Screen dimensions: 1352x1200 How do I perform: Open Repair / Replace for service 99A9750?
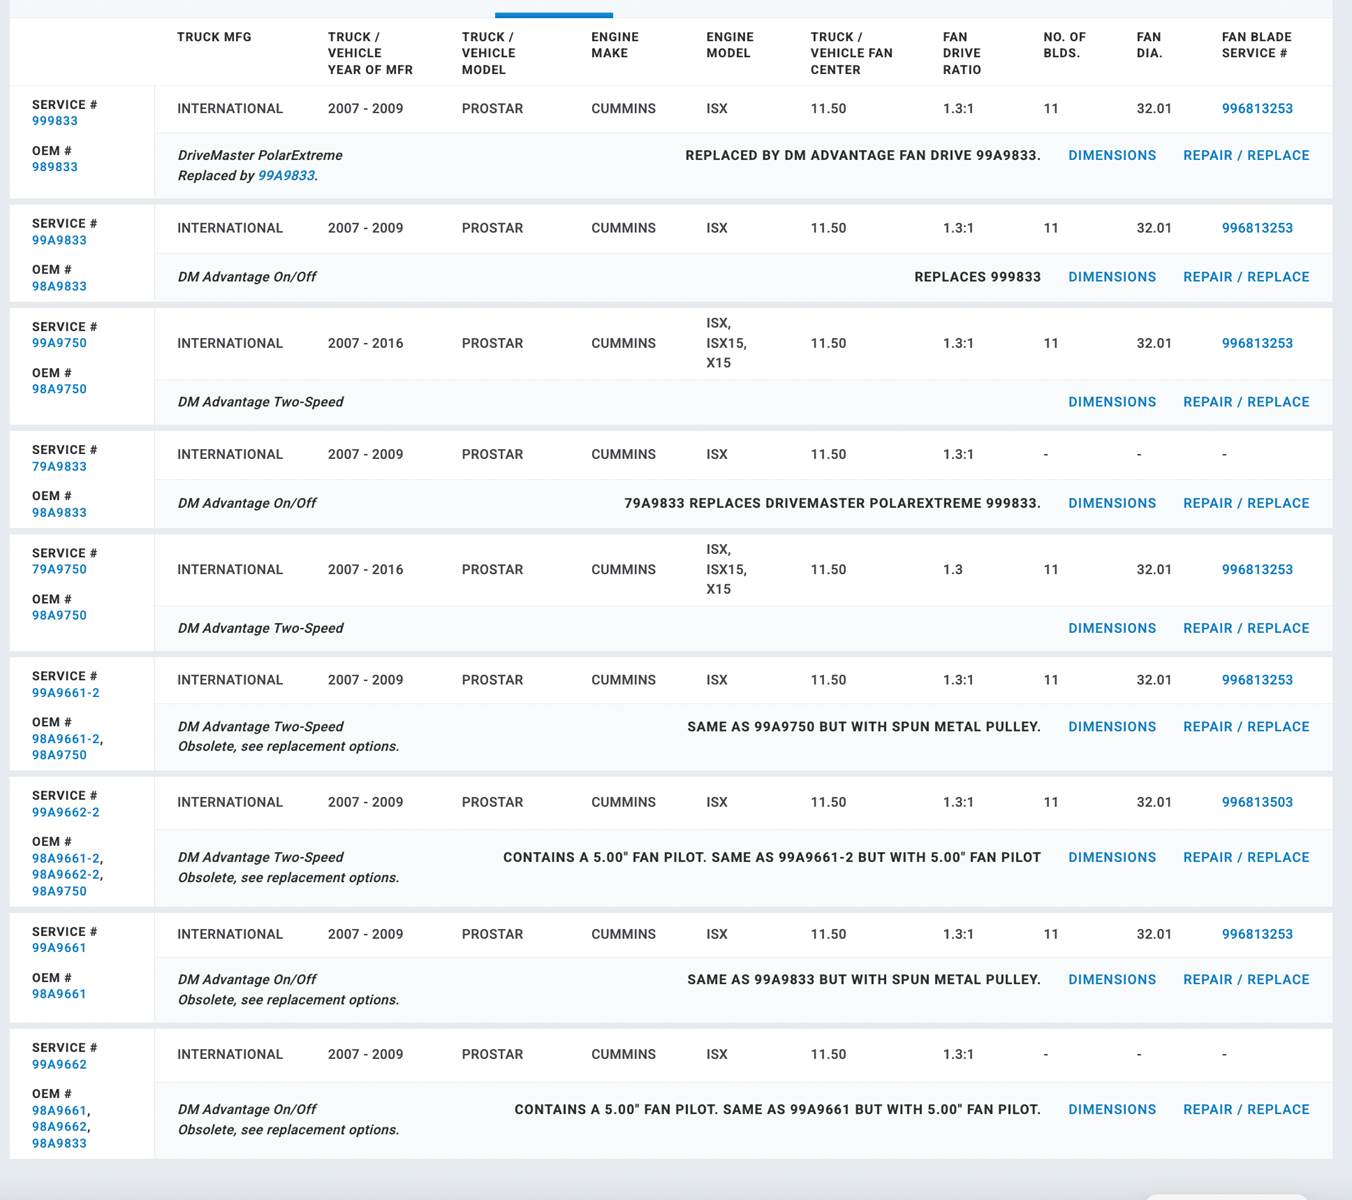(1246, 402)
